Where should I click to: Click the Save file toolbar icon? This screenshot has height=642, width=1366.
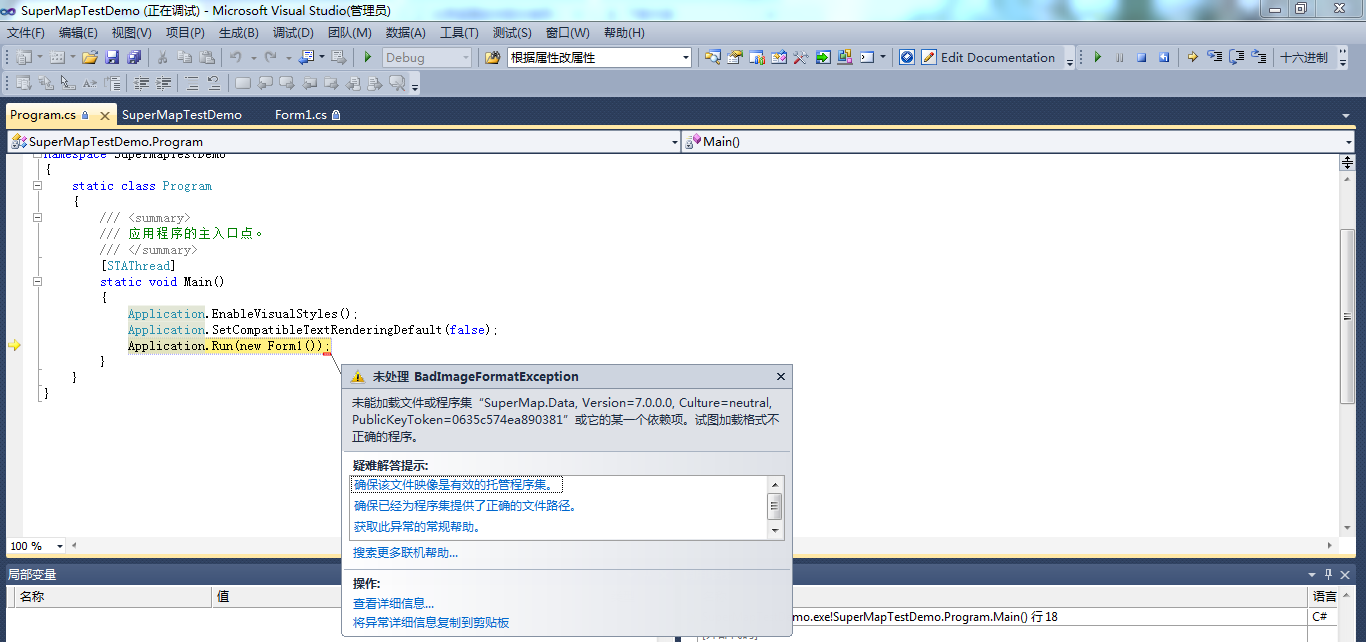[112, 58]
